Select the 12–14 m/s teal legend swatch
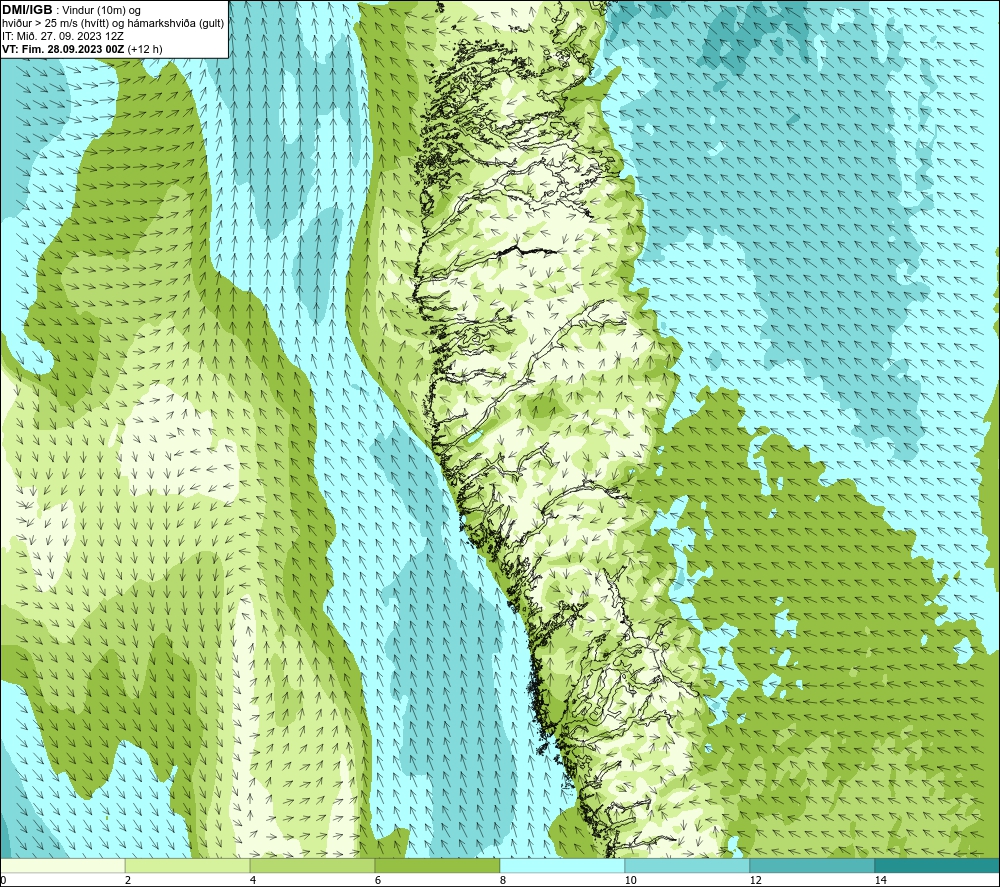 (x=812, y=865)
